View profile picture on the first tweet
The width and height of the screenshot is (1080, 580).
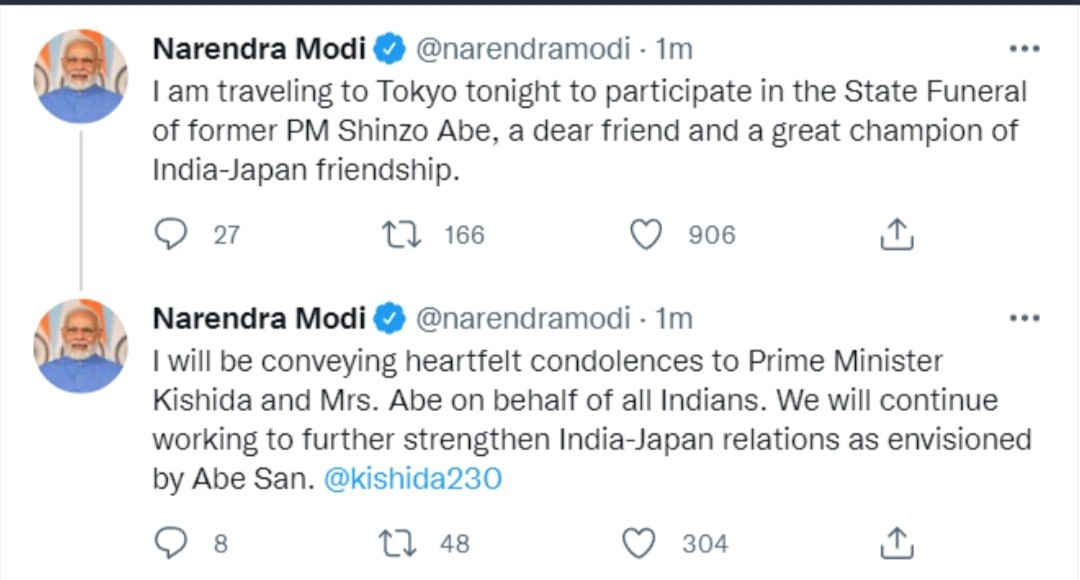(81, 76)
